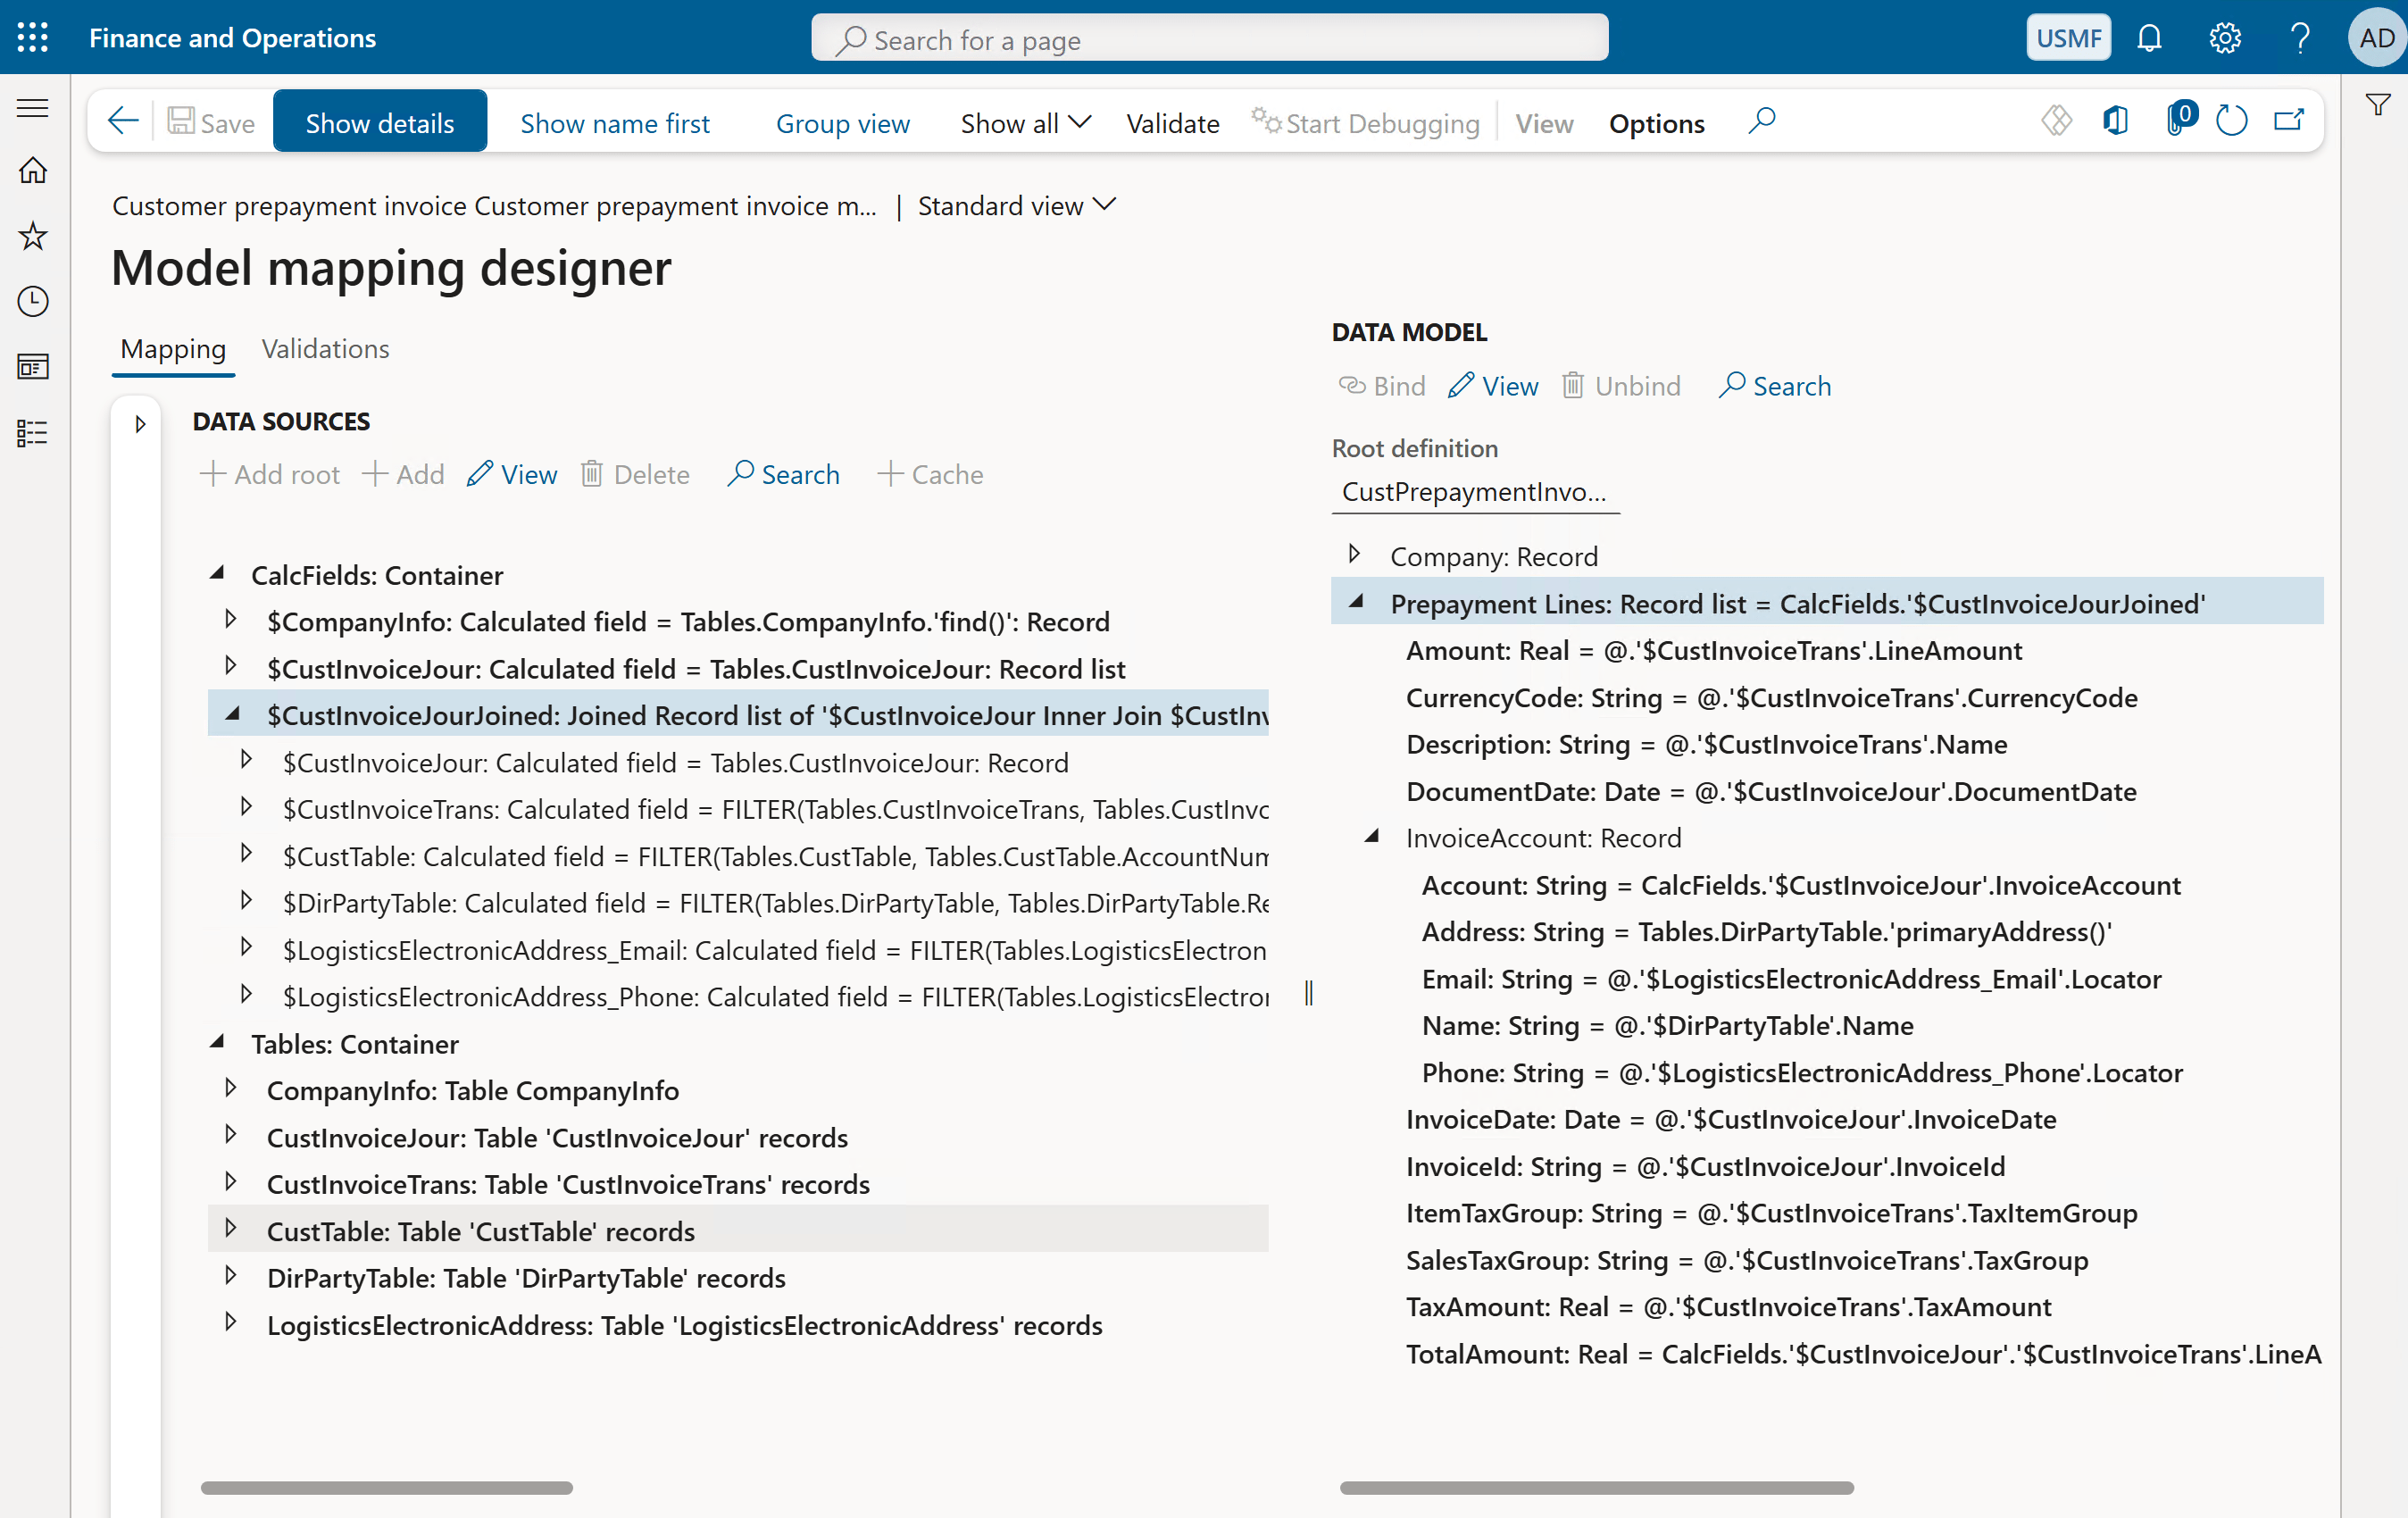The height and width of the screenshot is (1518, 2408).
Task: Click Data Model horizontal scrollbar
Action: 1596,1488
